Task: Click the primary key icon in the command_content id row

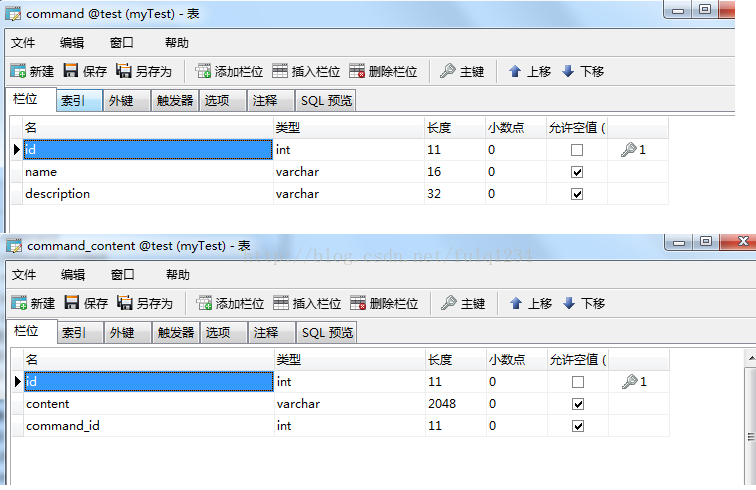Action: 630,382
